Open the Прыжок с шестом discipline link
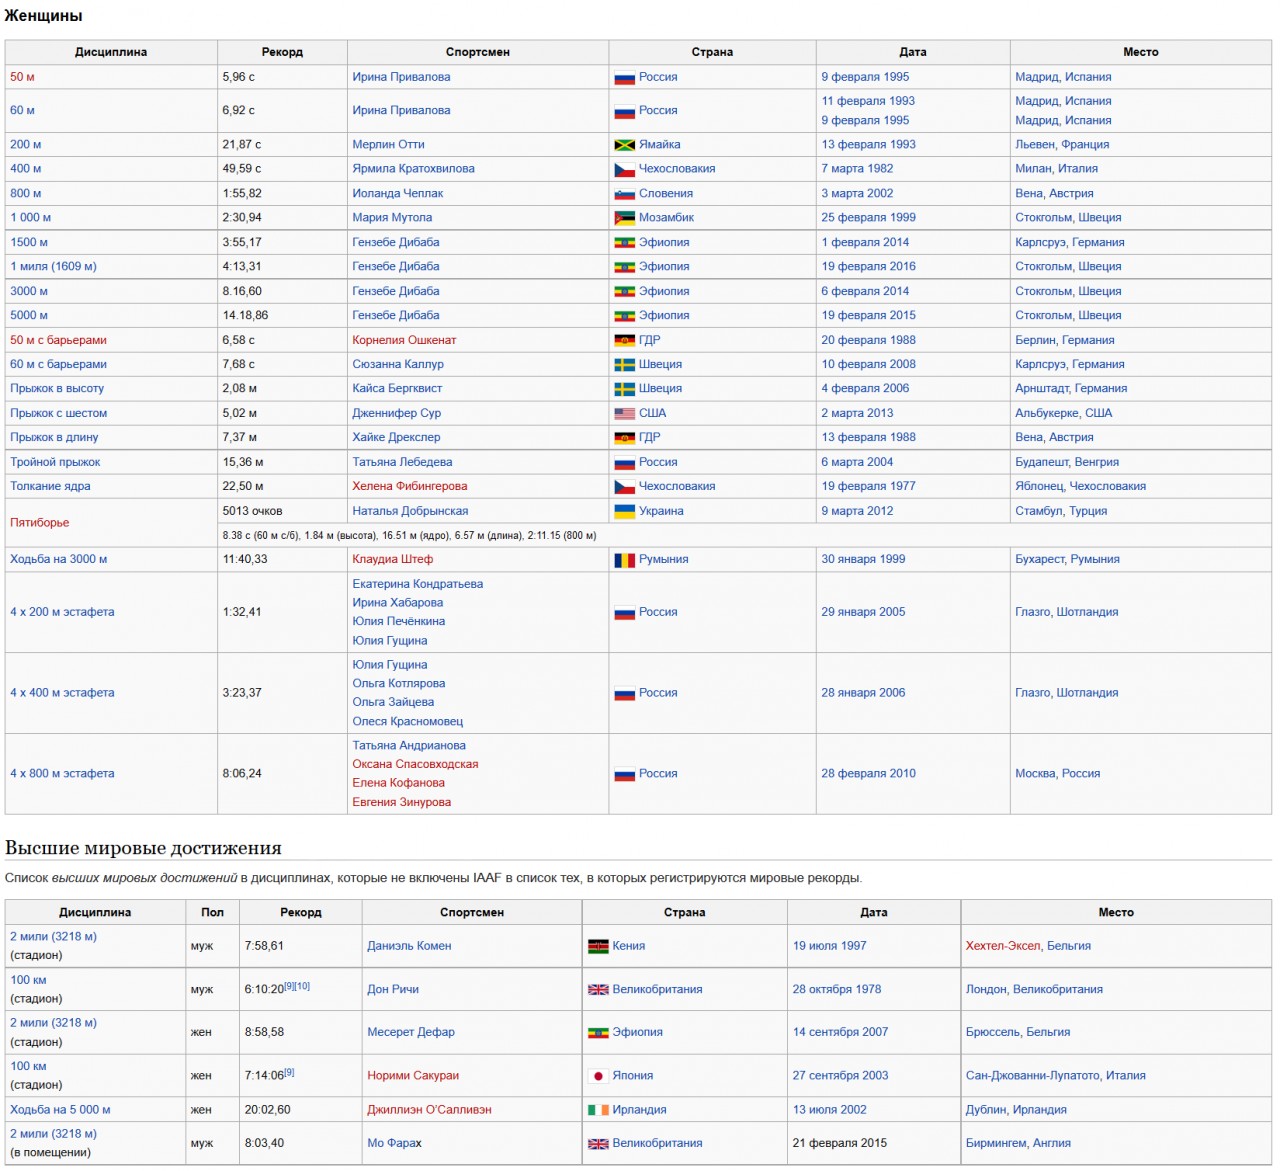Viewport: 1280px width, 1171px height. coord(58,414)
